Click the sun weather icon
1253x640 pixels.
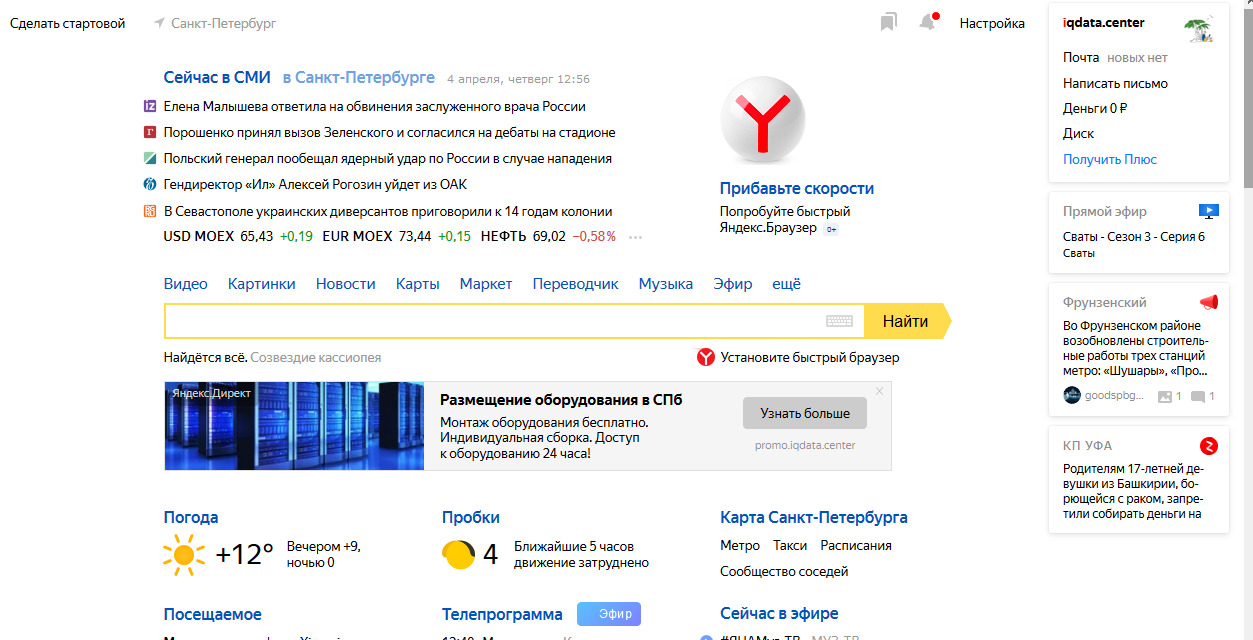[x=183, y=554]
